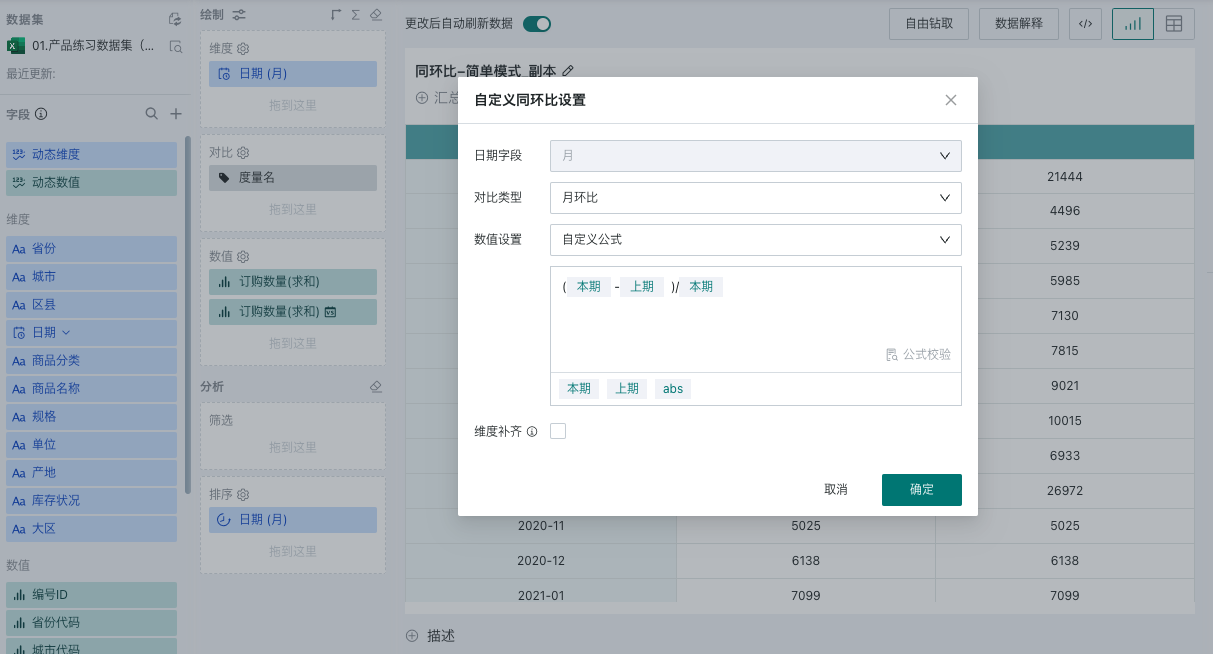This screenshot has width=1213, height=654.
Task: Click the 数据解释 button
Action: (1019, 24)
